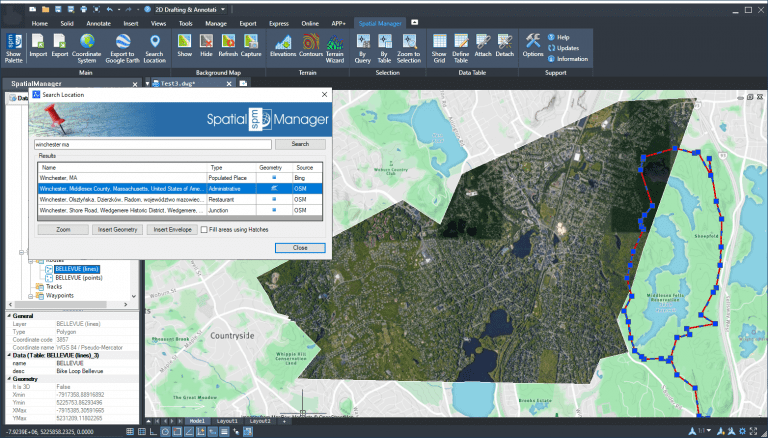The width and height of the screenshot is (768, 438).
Task: Select the Winchester Restaurant result row
Action: pos(180,199)
